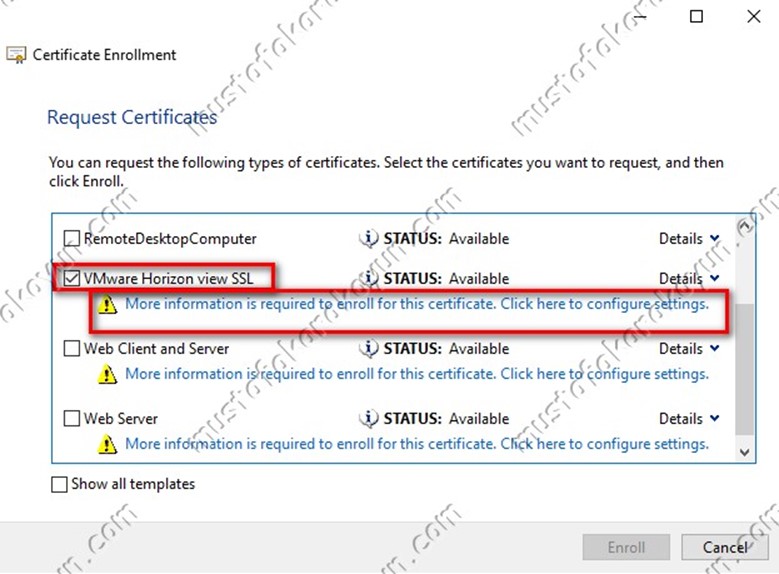Click the scroll down arrow of certificate list
Viewport: 779px width, 574px height.
tap(744, 452)
